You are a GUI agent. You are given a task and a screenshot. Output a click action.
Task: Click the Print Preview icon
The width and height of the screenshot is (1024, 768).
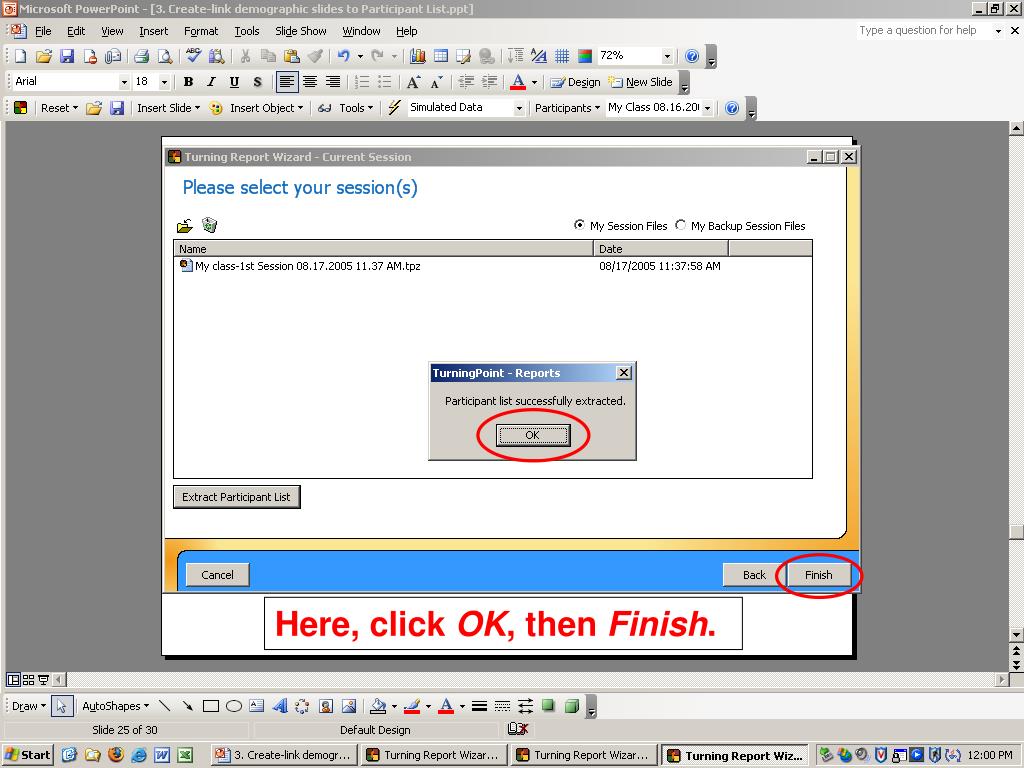pos(165,56)
